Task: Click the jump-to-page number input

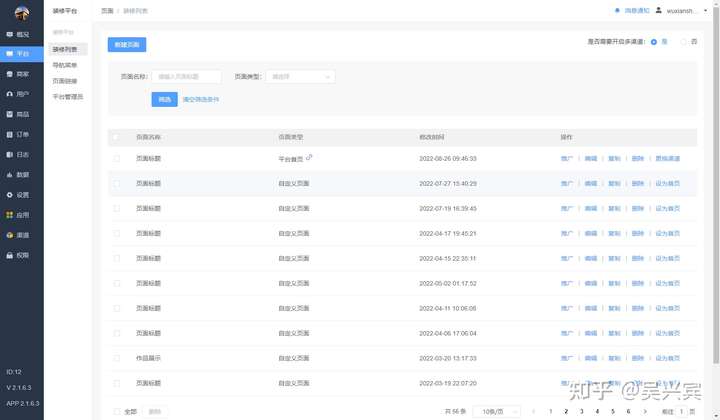Action: (681, 411)
